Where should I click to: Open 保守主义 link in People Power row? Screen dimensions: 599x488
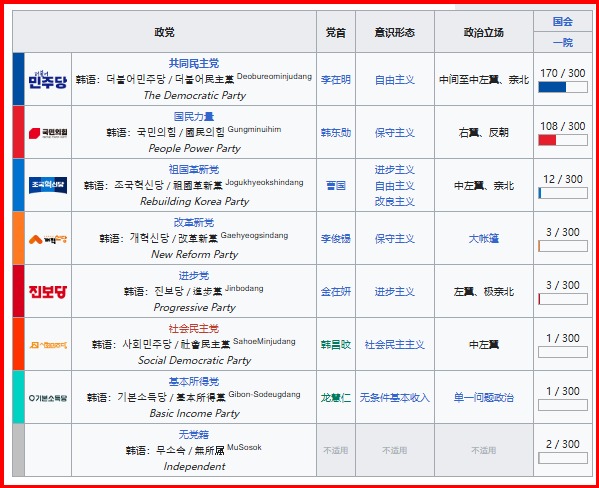point(395,133)
